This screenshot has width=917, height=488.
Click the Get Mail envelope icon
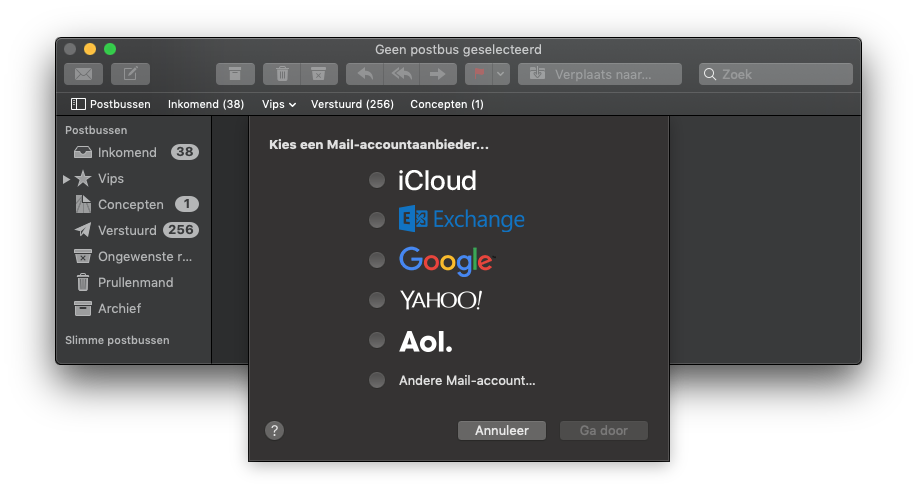click(83, 74)
